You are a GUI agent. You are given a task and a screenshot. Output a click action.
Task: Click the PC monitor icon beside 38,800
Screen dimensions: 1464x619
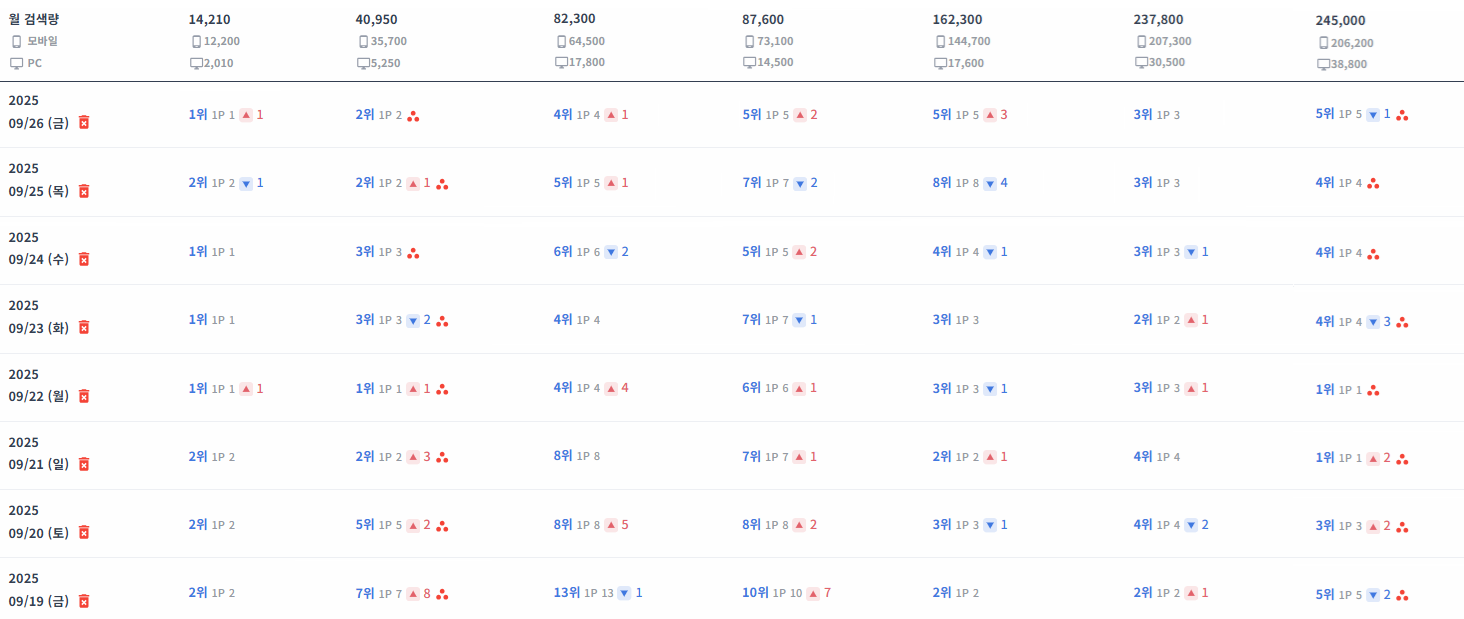(x=1324, y=64)
